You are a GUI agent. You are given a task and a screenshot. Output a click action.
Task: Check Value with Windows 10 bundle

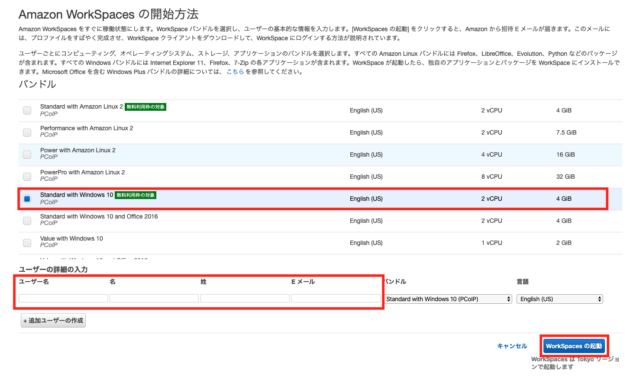[x=27, y=243]
